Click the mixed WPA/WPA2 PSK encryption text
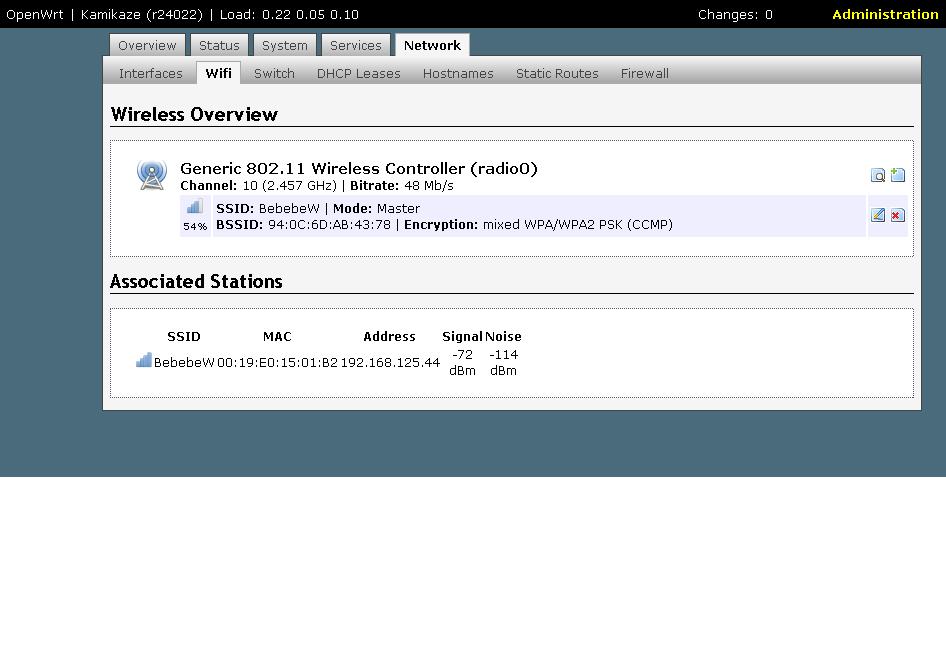Screen dimensions: 946x664 click(x=577, y=224)
